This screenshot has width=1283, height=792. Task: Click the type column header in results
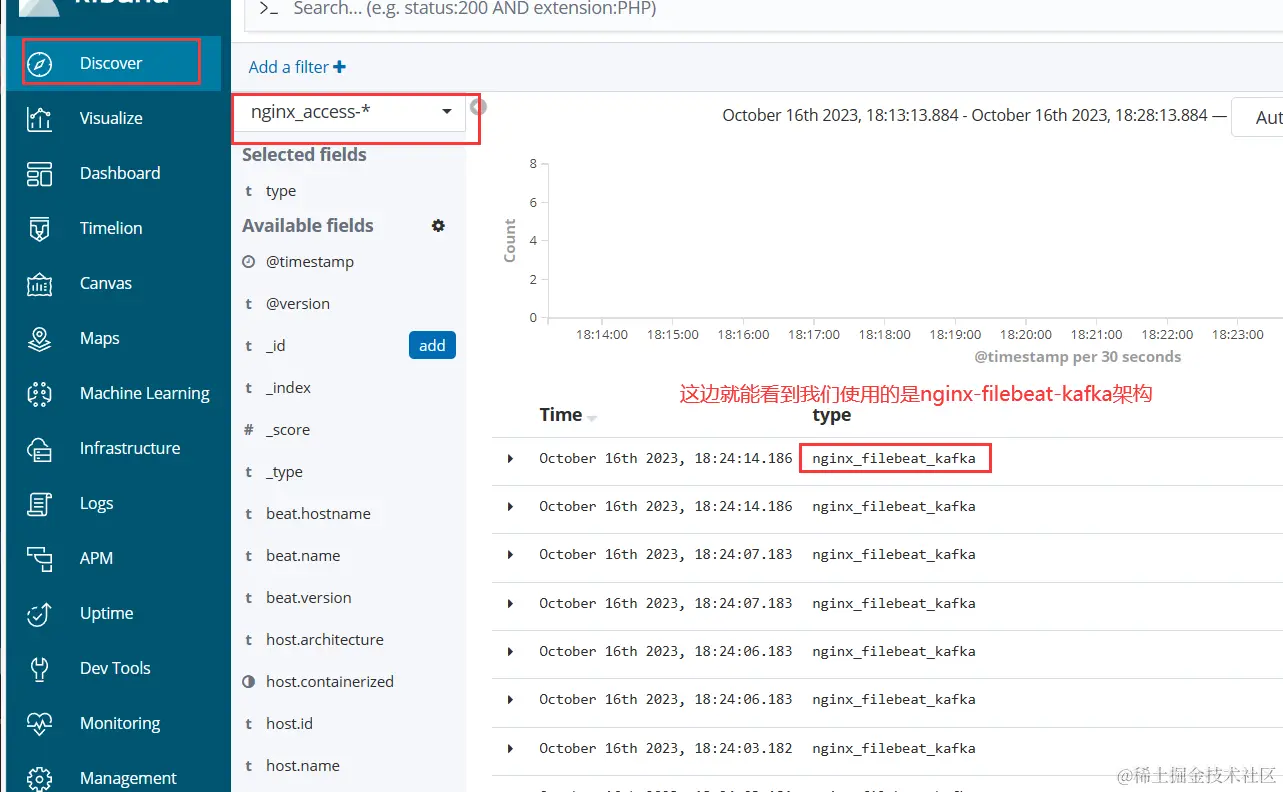click(832, 415)
